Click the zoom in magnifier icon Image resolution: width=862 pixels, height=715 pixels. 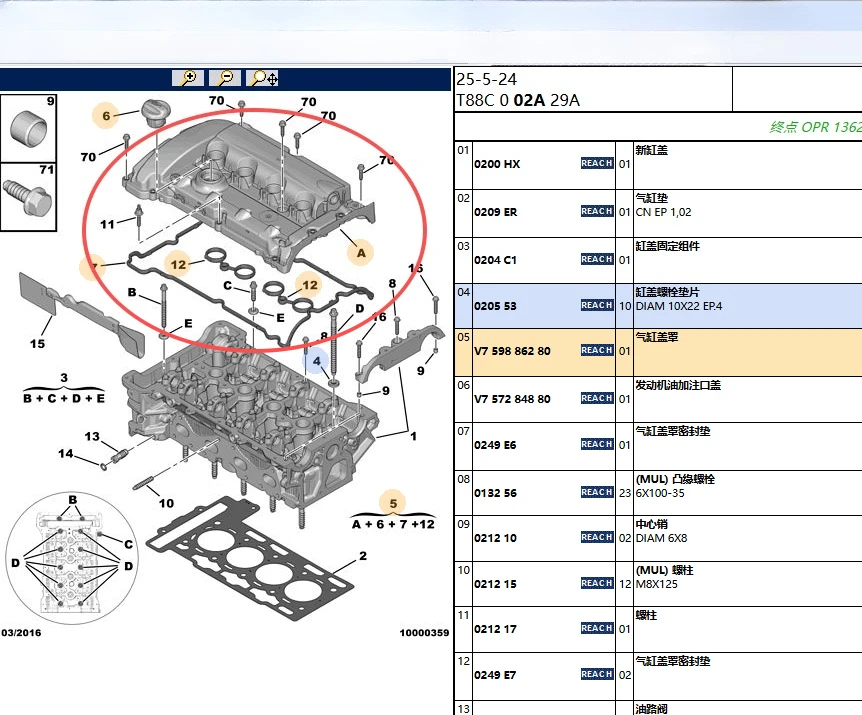[x=188, y=78]
